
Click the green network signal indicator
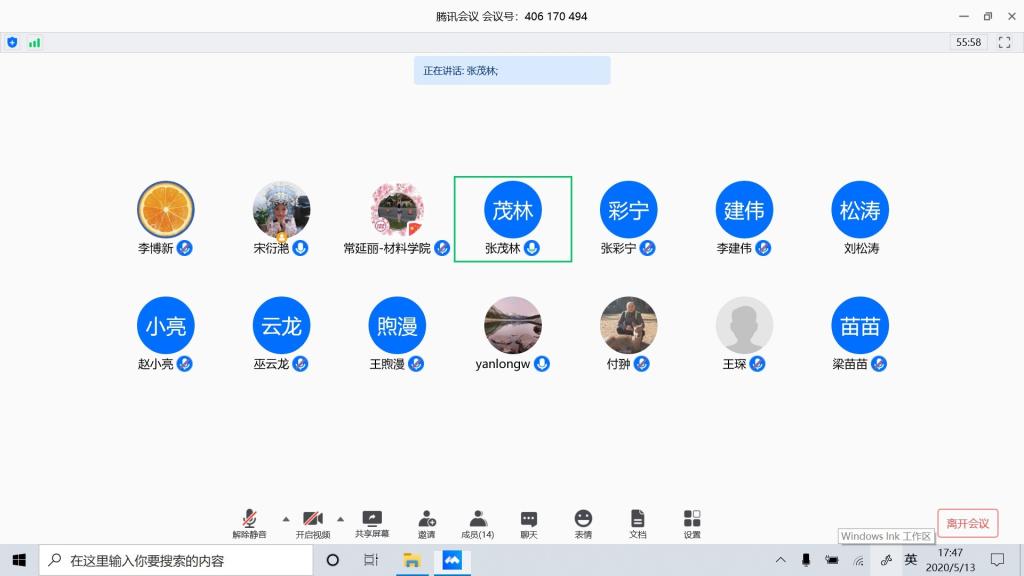[35, 42]
